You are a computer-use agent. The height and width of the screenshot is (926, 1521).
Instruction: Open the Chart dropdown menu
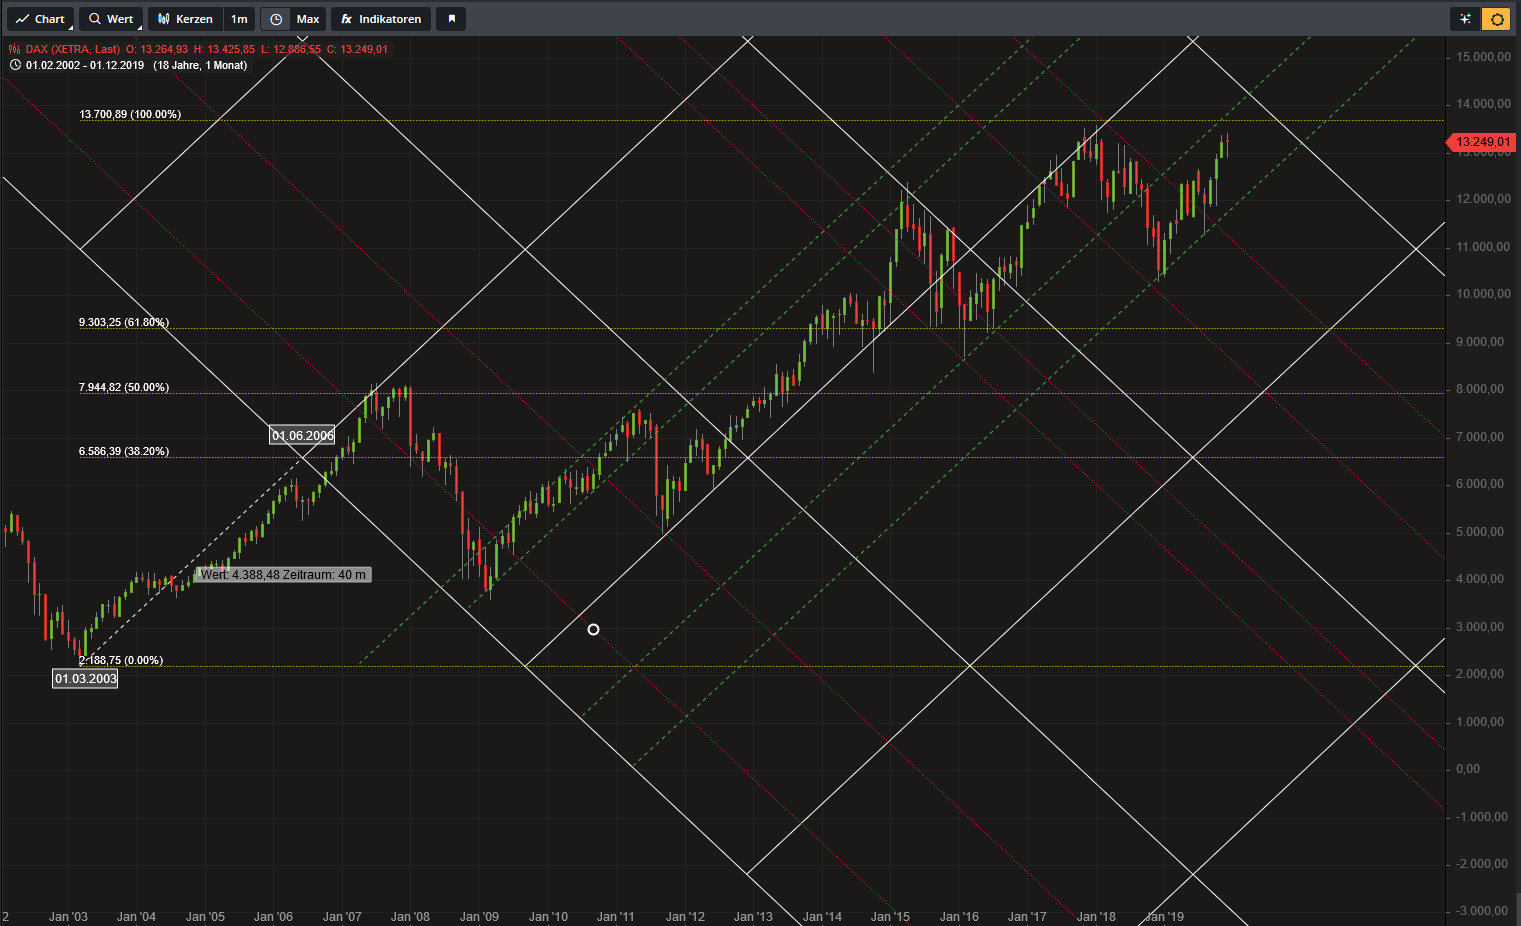[40, 19]
